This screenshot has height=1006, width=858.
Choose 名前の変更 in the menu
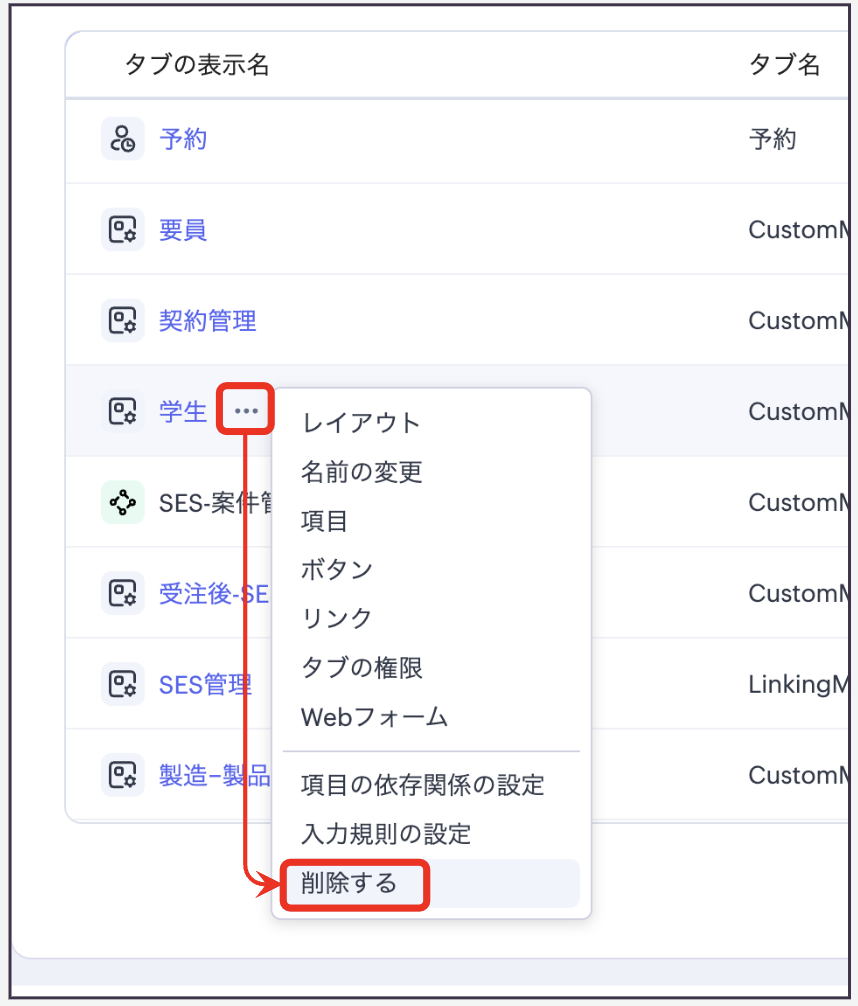click(361, 471)
